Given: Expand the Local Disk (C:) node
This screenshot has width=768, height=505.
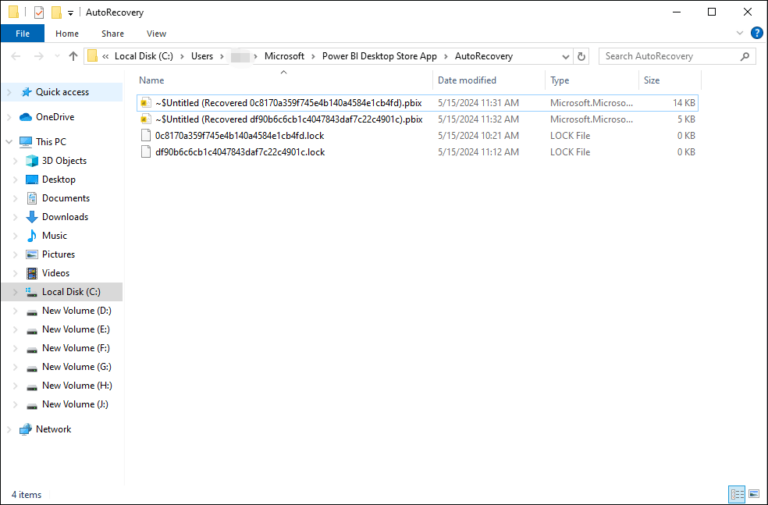Looking at the screenshot, I should coord(15,292).
